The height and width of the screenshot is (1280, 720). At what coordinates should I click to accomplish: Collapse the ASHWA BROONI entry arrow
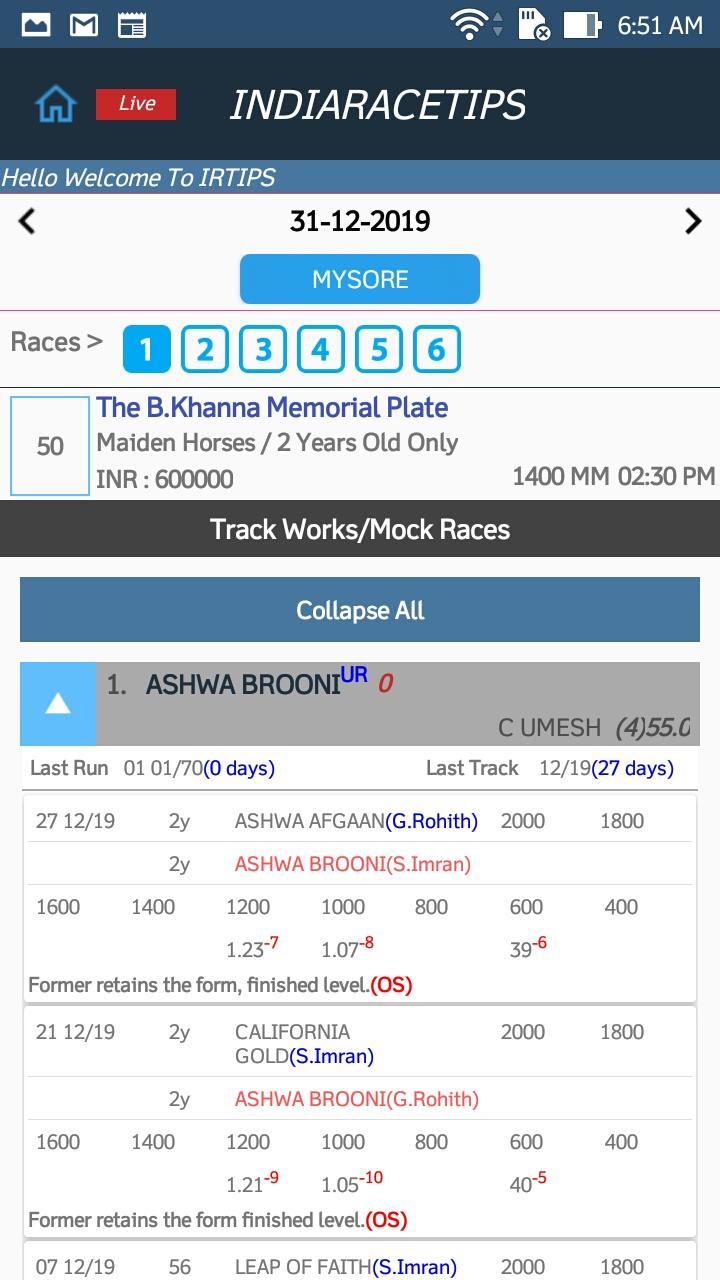click(x=58, y=704)
